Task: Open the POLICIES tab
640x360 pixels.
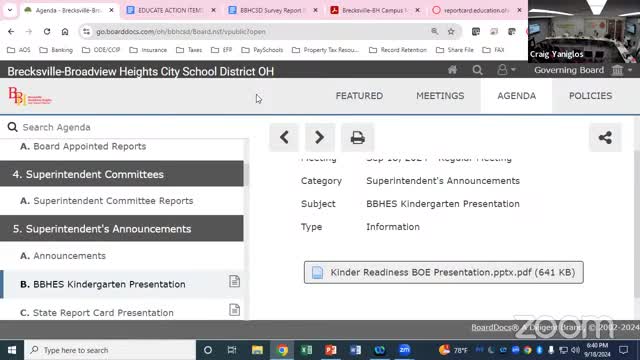Action: click(590, 96)
